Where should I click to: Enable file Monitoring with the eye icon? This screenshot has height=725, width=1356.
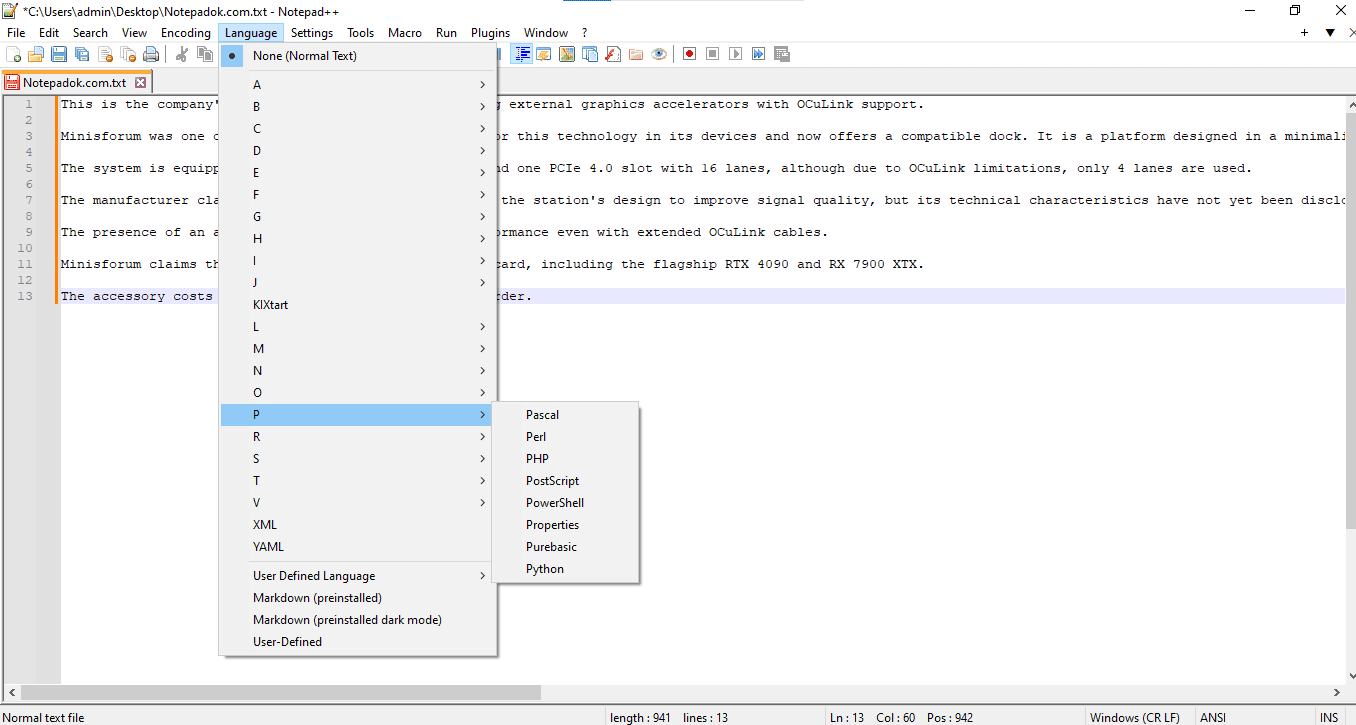[x=658, y=54]
